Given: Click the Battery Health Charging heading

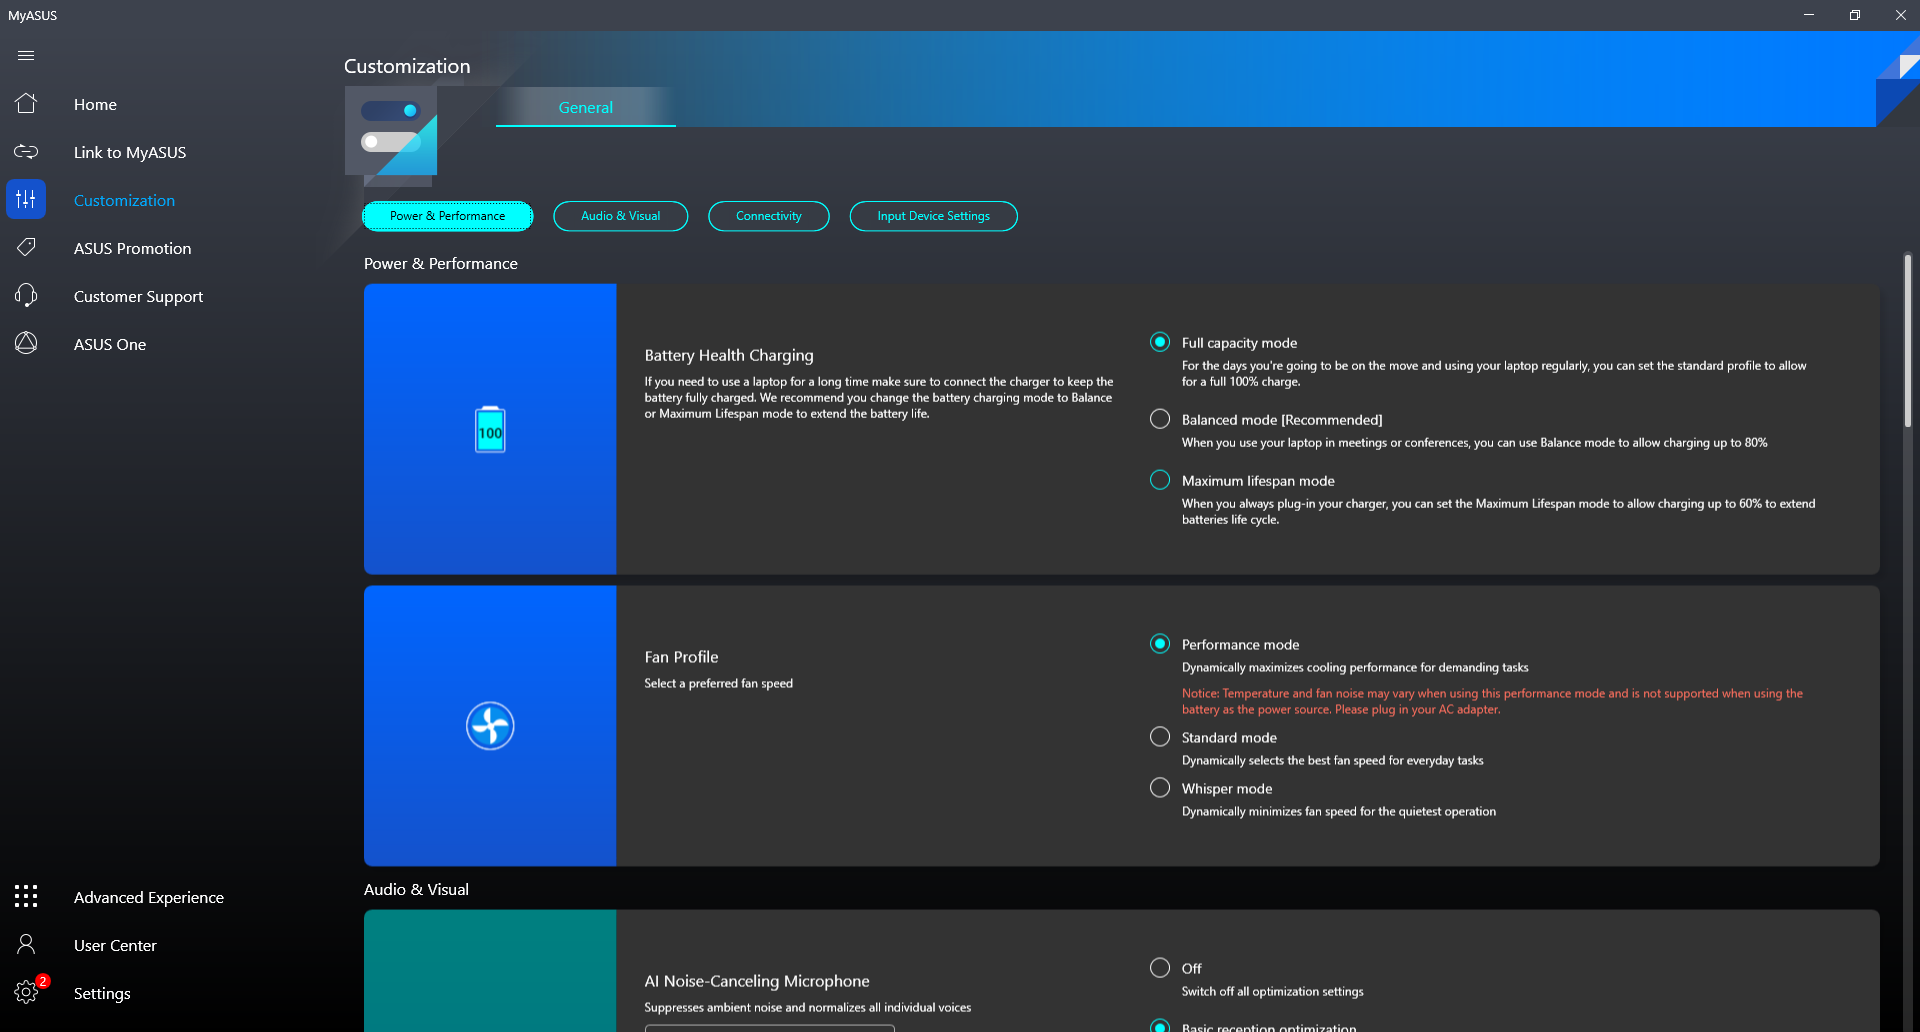Looking at the screenshot, I should tap(729, 355).
